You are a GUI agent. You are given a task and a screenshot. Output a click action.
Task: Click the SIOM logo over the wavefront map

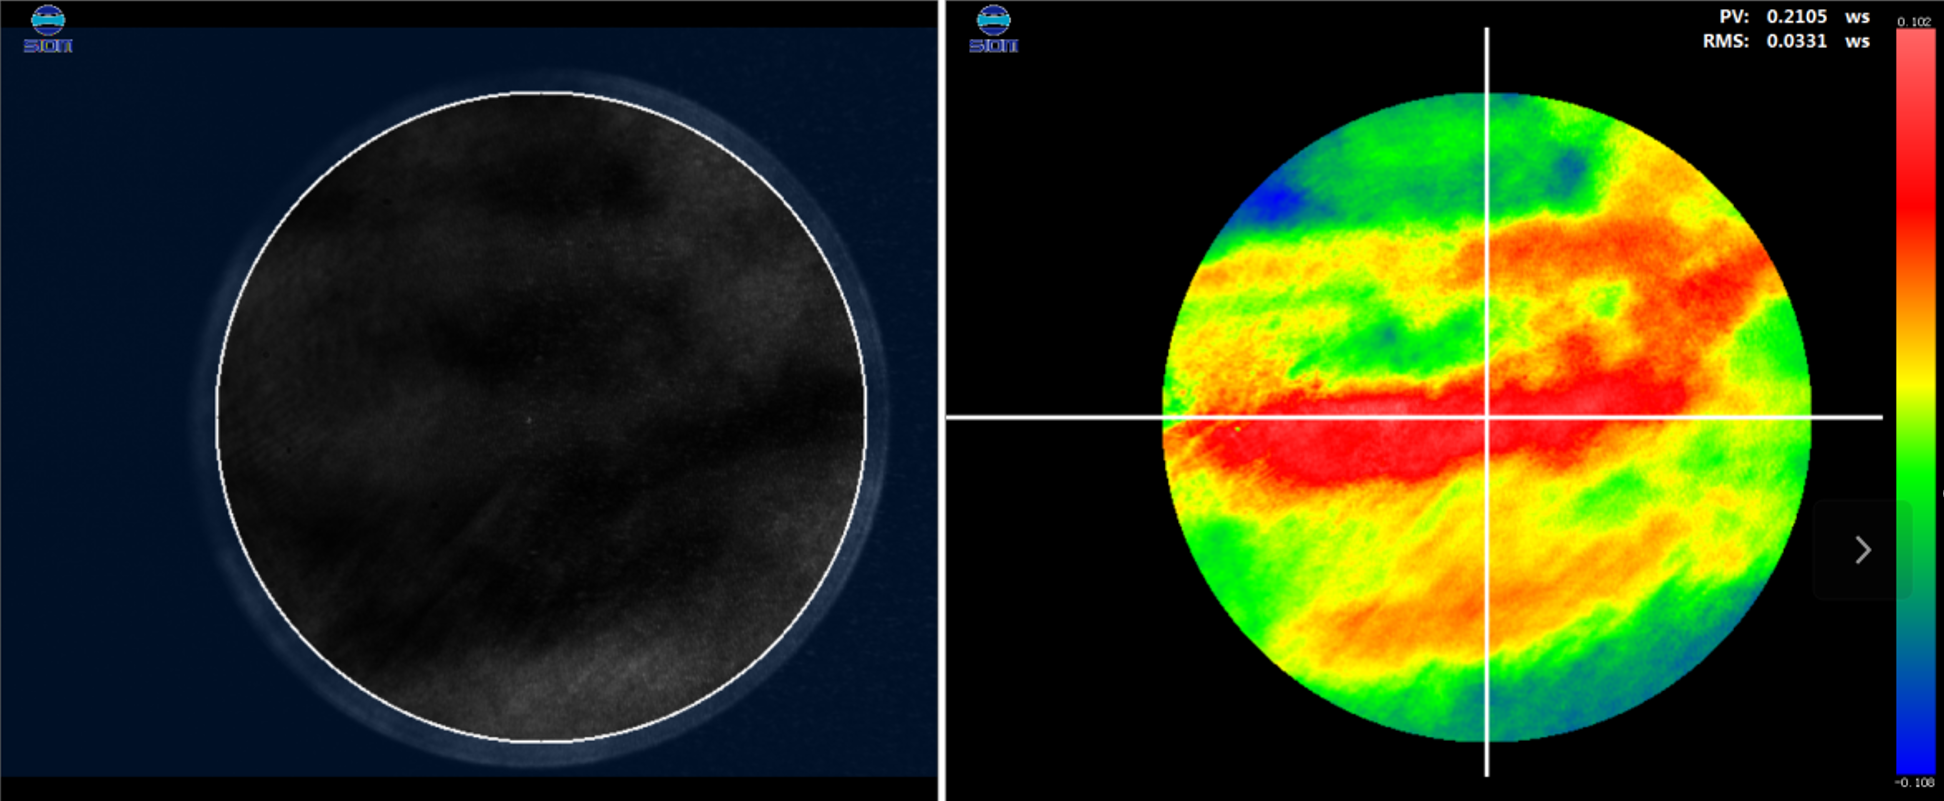click(993, 29)
